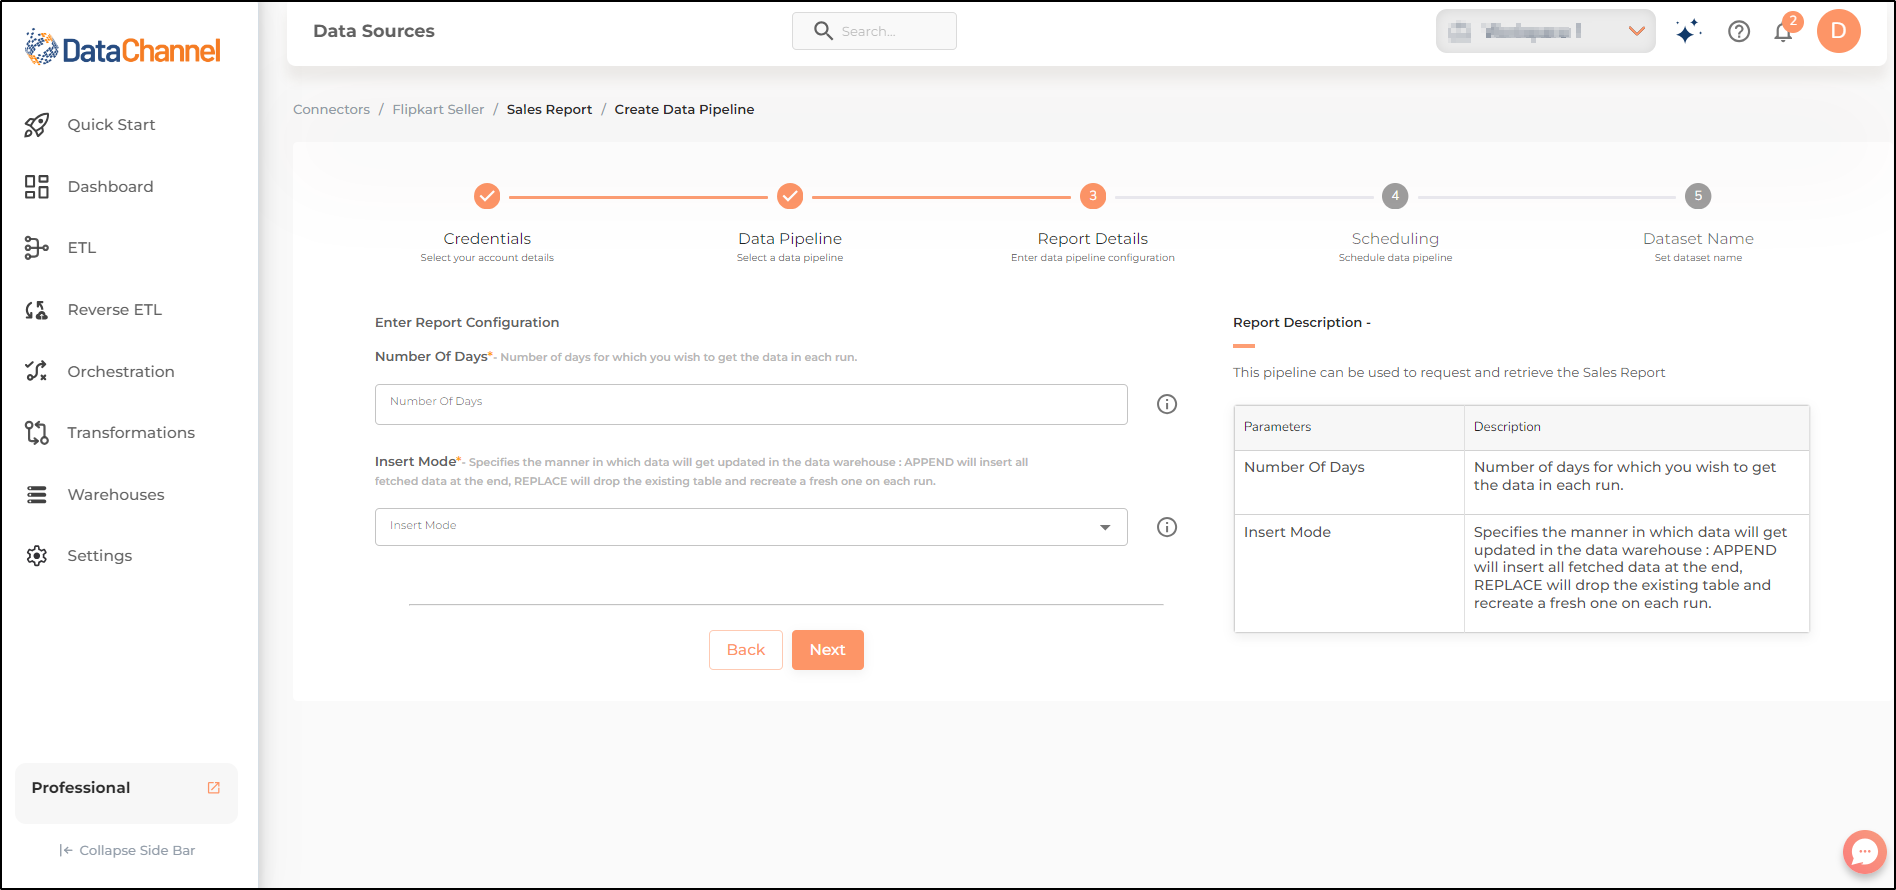Click the user avatar D
Screen dimensions: 1896x890
1838,31
